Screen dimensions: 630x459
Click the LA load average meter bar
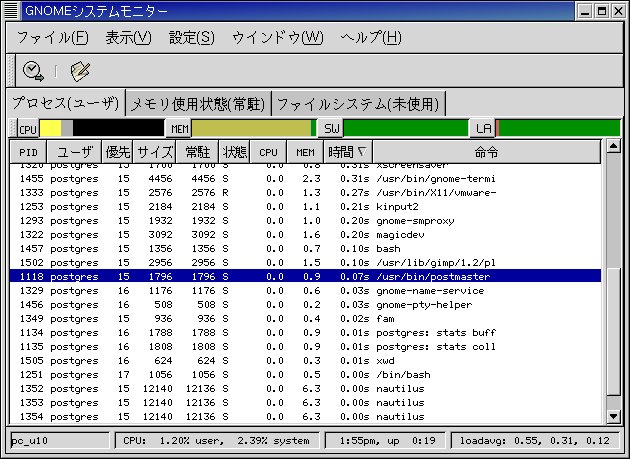tap(558, 128)
